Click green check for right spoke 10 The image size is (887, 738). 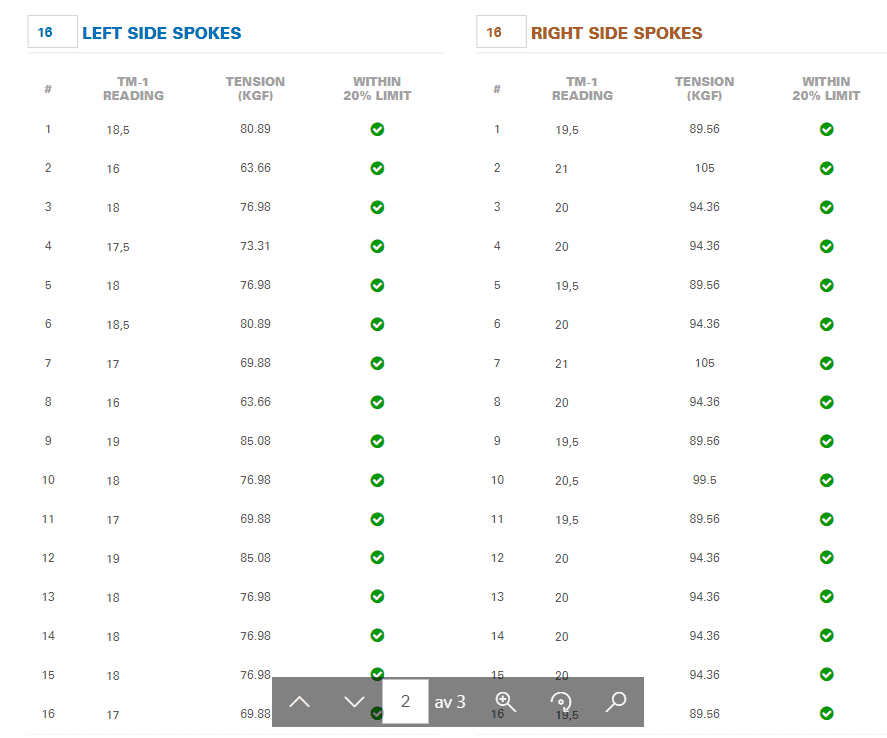pos(826,480)
